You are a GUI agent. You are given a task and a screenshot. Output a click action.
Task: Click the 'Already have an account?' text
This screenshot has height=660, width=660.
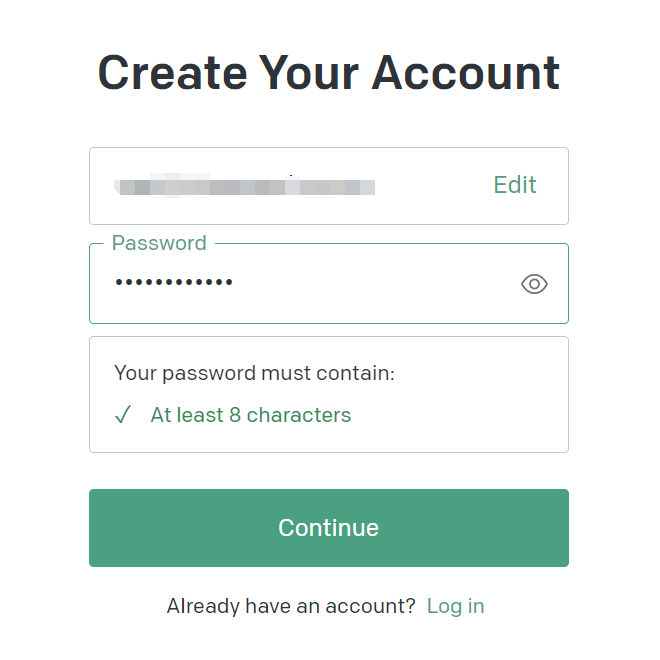(x=291, y=606)
